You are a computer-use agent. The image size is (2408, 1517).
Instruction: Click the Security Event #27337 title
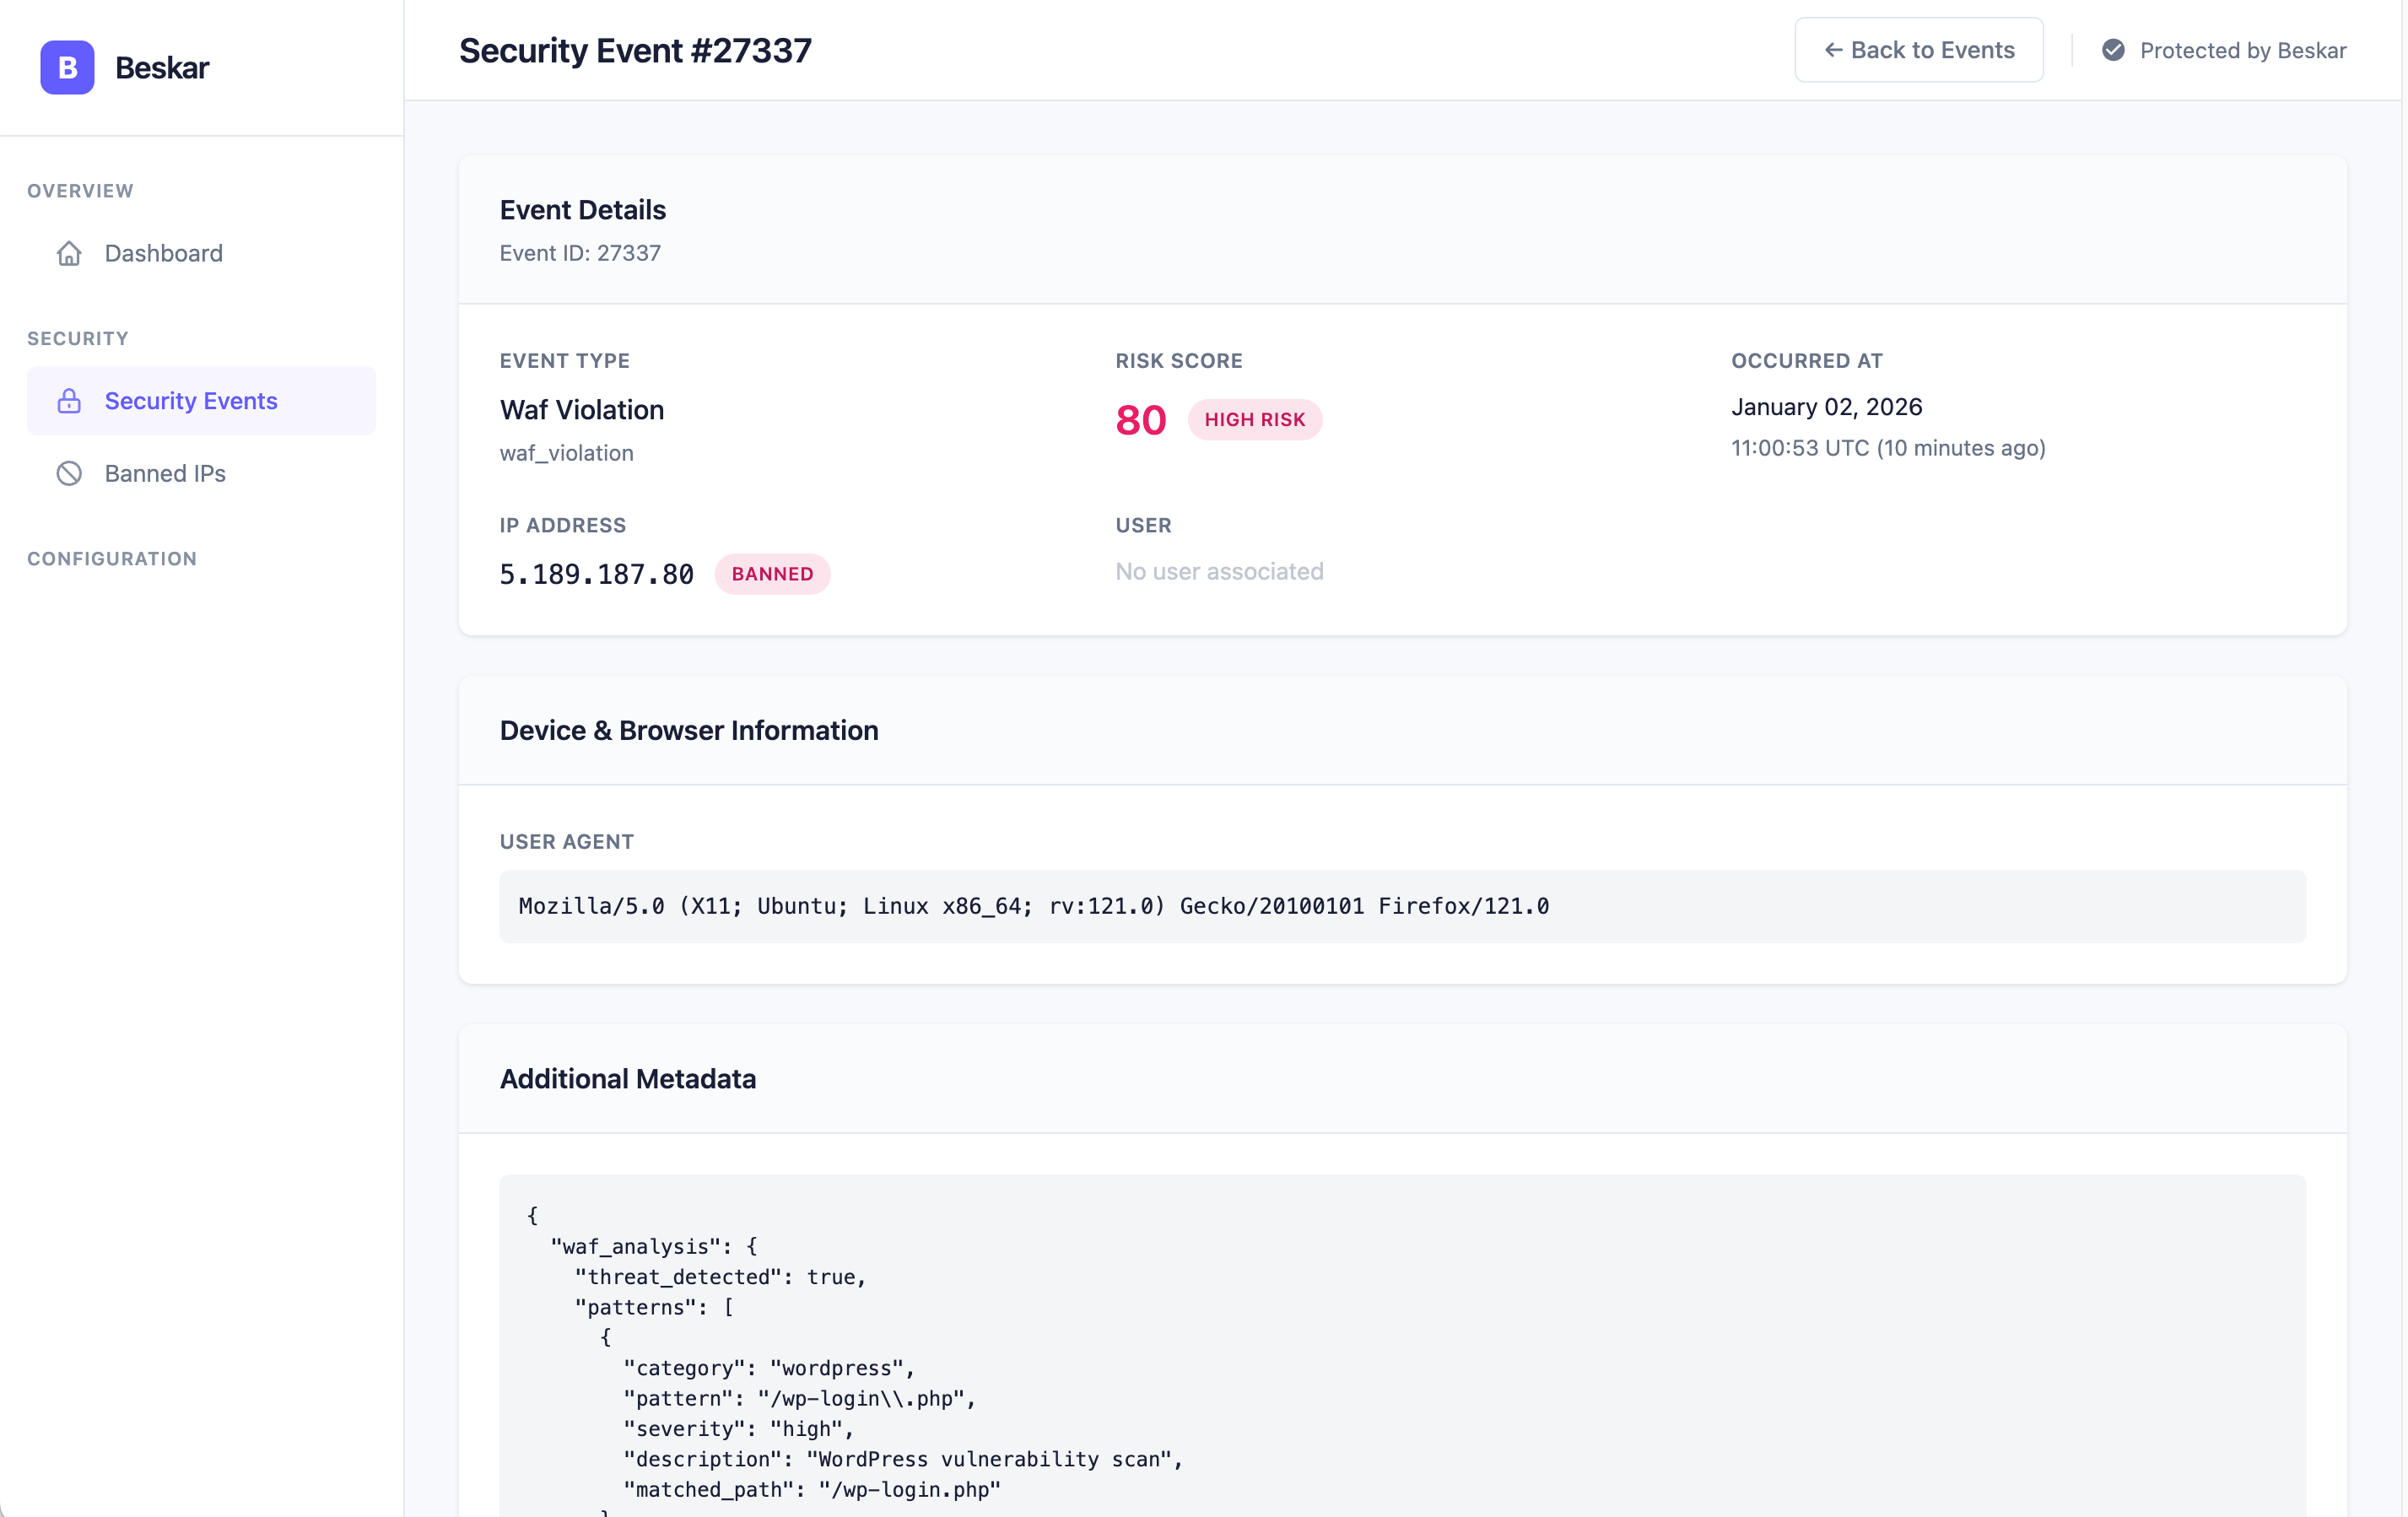tap(635, 49)
